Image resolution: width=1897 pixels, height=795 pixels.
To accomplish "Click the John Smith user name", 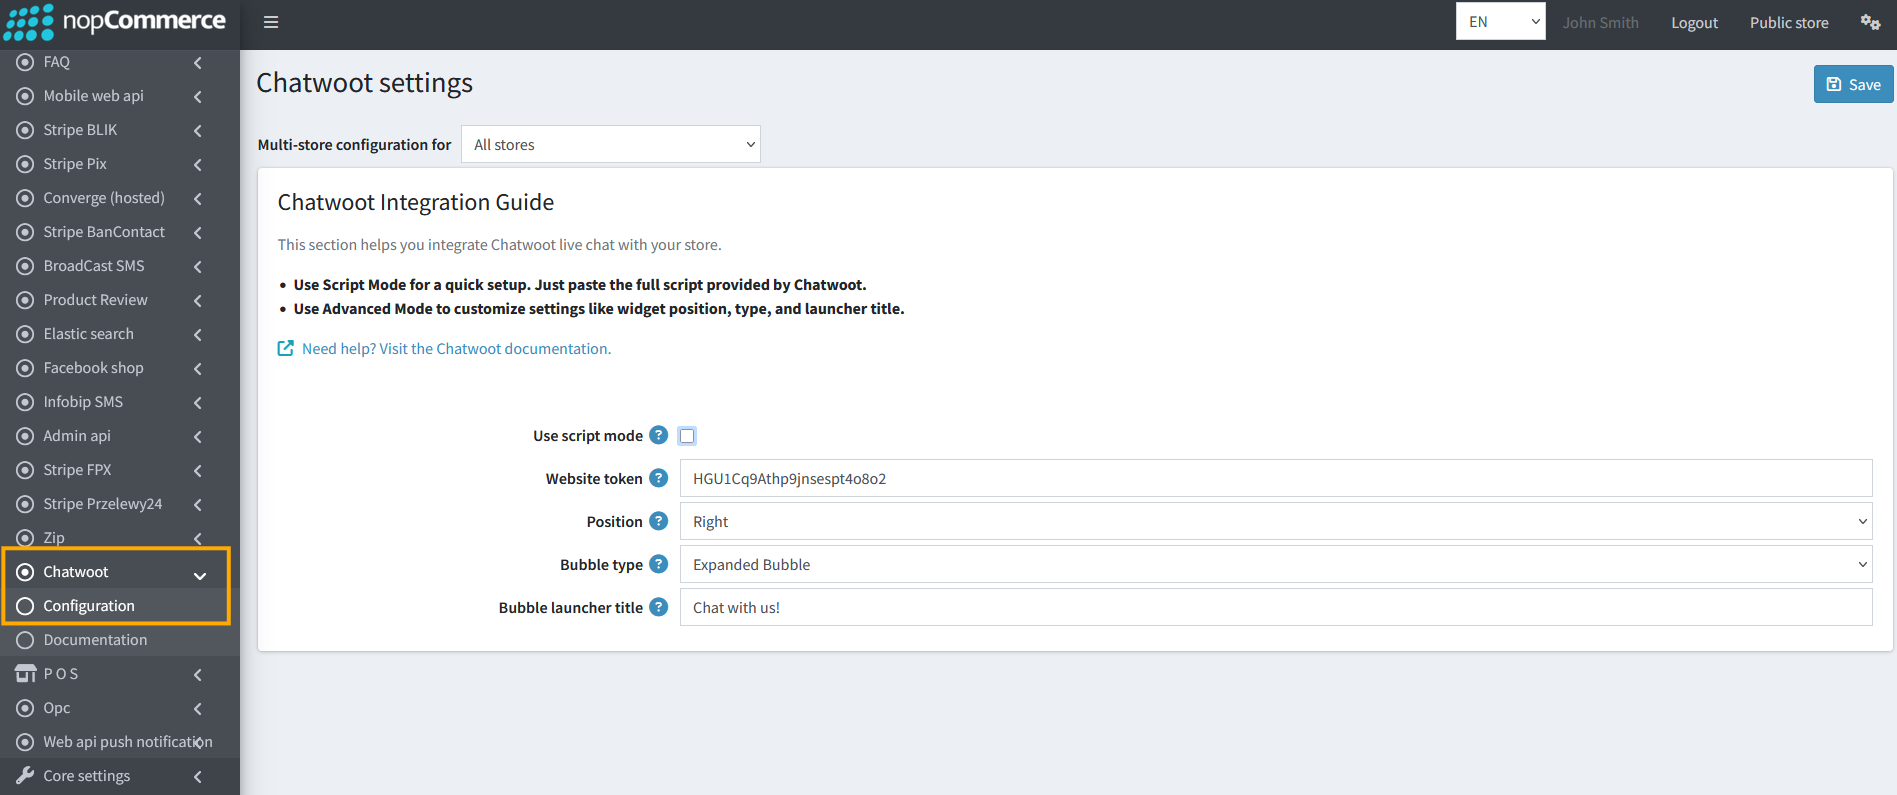I will tap(1600, 22).
